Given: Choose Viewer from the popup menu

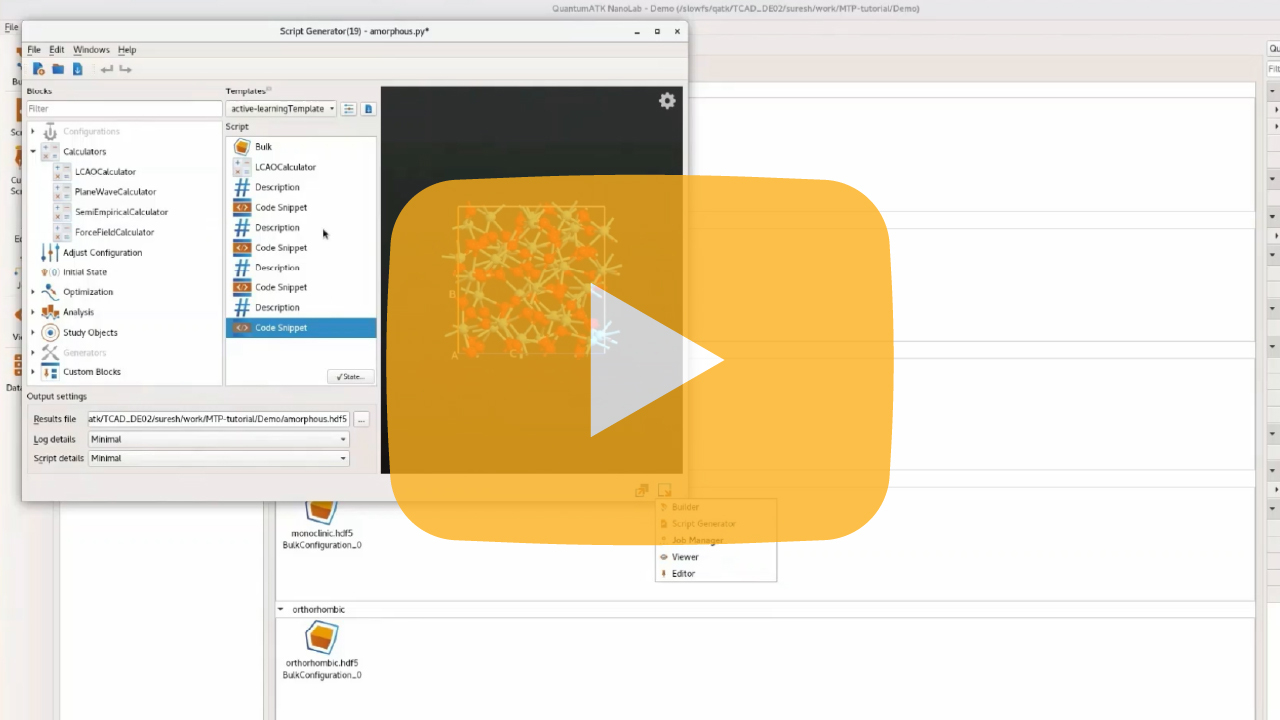Looking at the screenshot, I should (715, 557).
